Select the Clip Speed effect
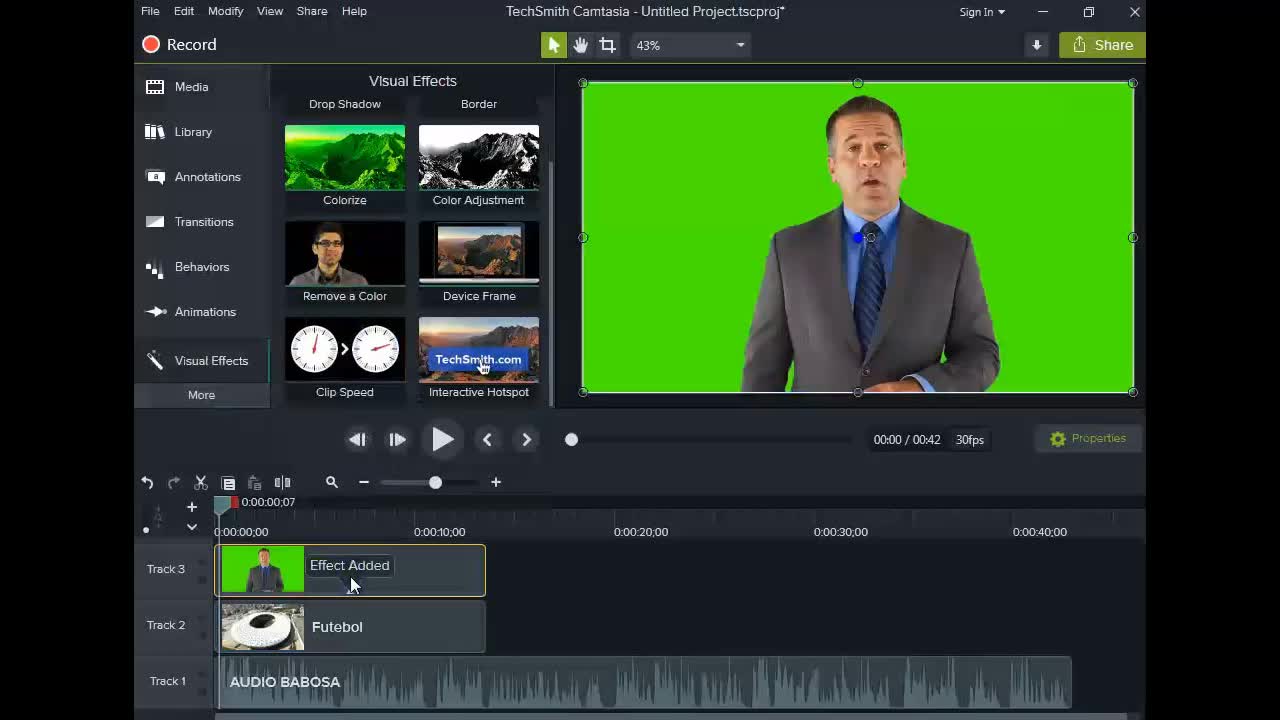 [x=345, y=349]
